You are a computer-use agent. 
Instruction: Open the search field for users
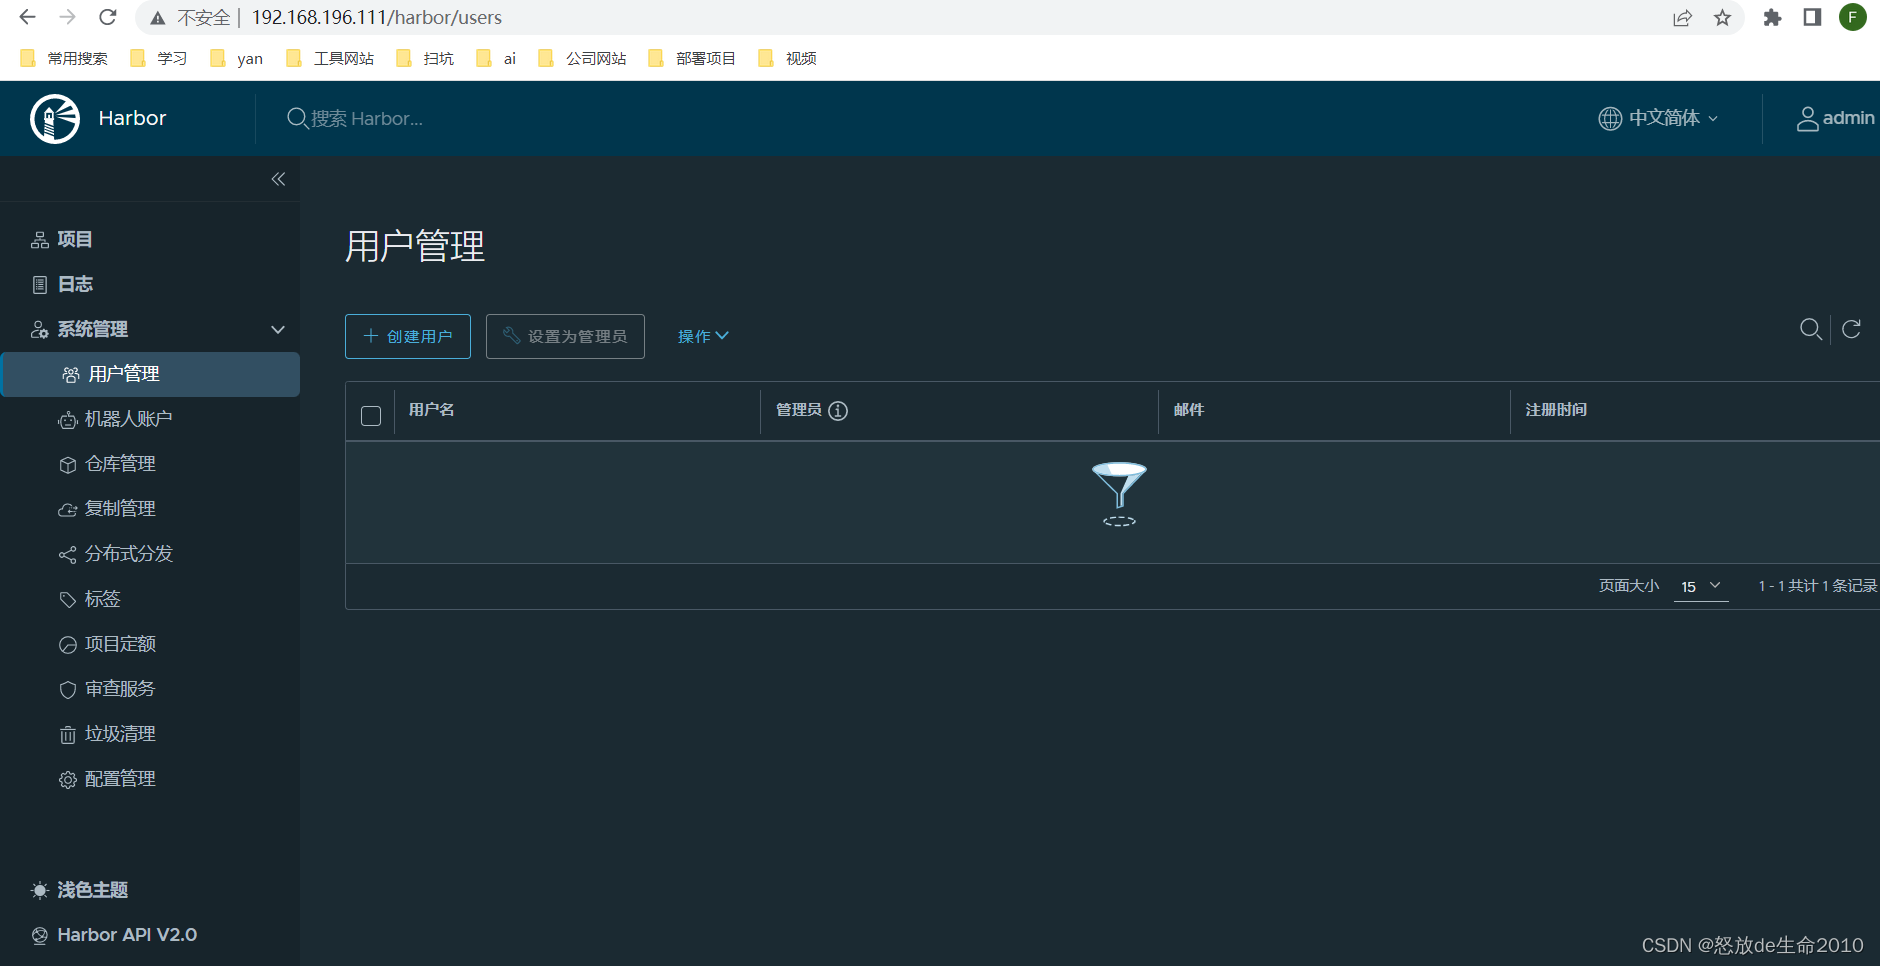coord(1810,329)
